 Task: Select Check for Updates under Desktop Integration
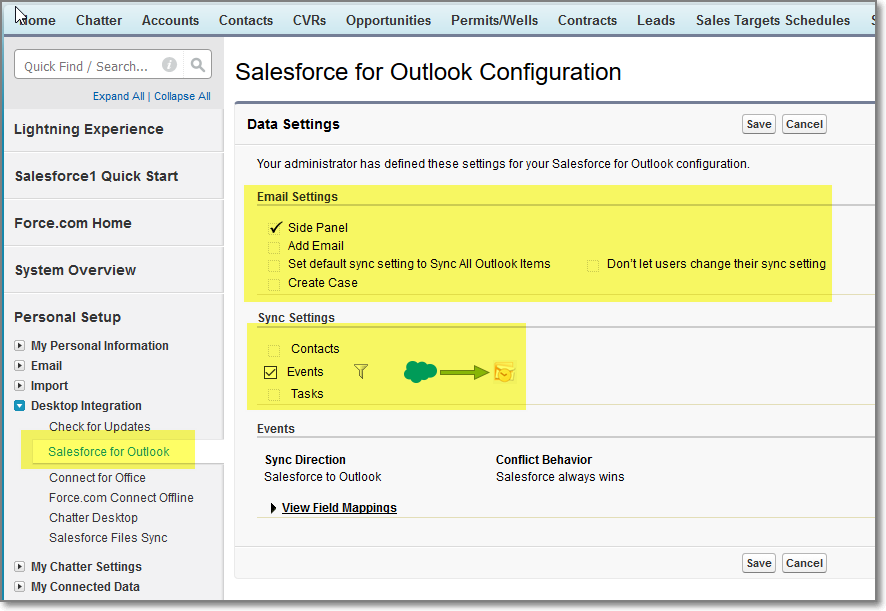[x=99, y=427]
